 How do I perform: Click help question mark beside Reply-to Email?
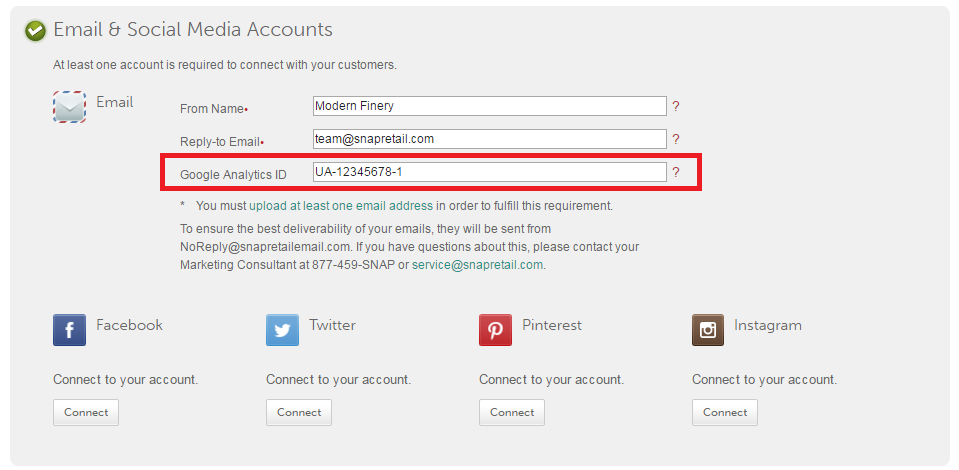[x=676, y=139]
